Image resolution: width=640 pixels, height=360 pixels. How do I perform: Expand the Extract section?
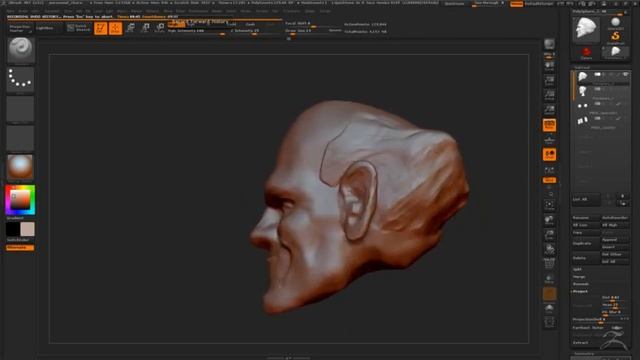(580, 343)
